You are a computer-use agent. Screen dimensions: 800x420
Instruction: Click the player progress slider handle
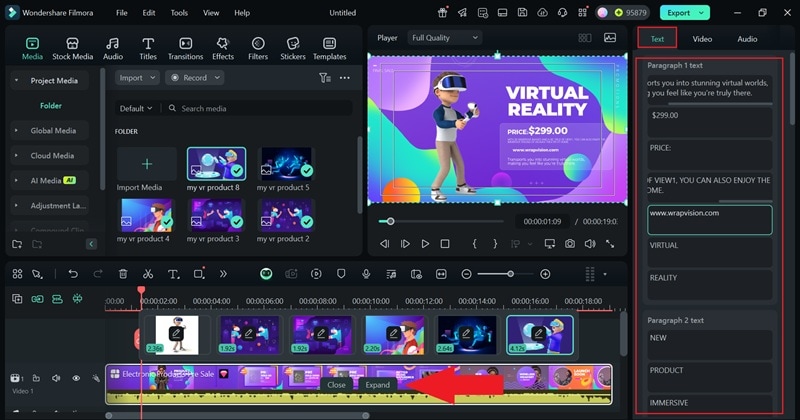tap(390, 221)
